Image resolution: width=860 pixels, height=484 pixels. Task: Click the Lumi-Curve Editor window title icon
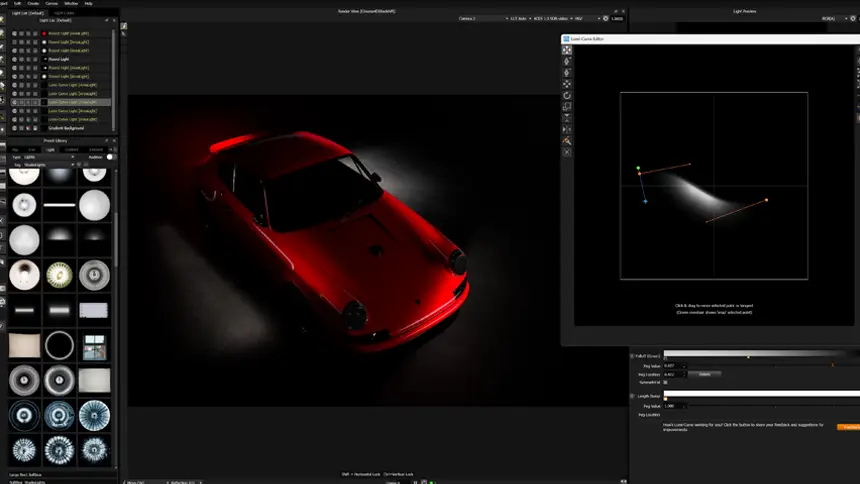point(566,39)
